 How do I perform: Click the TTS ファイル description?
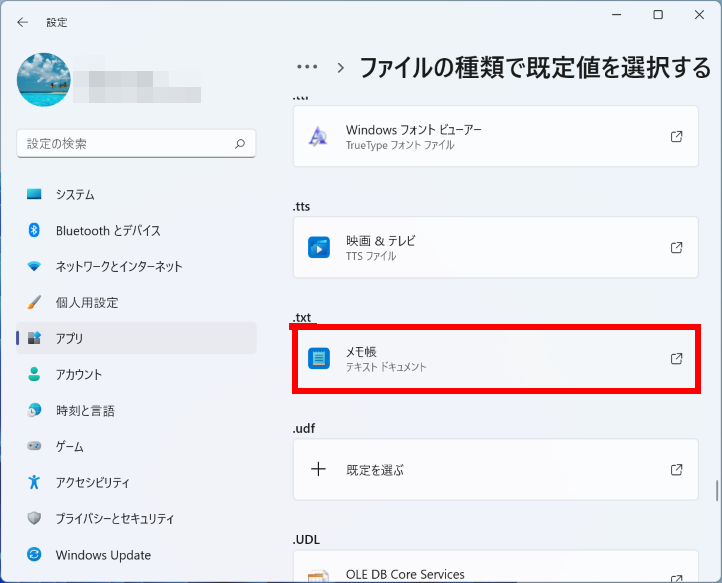tap(371, 256)
